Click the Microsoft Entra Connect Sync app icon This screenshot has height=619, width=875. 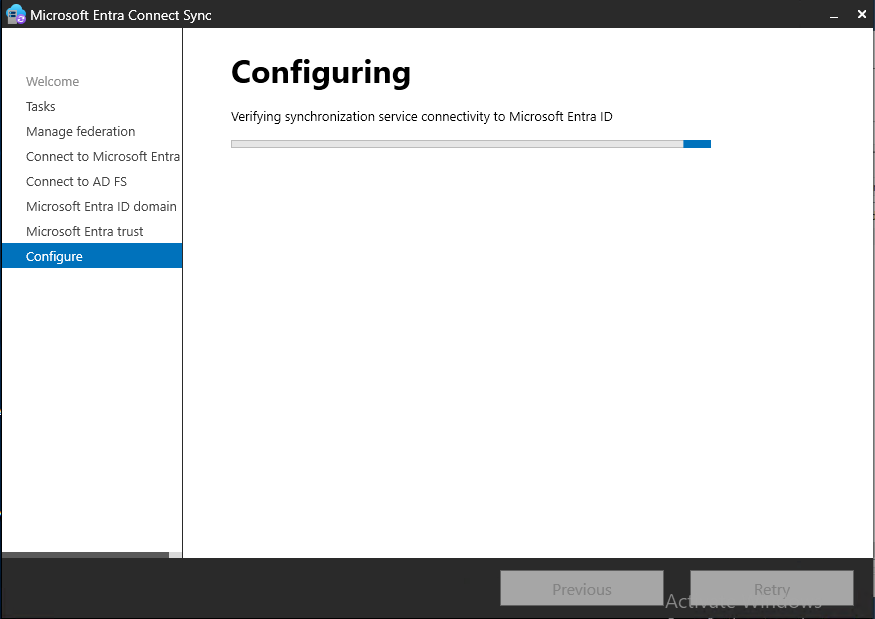[x=16, y=15]
